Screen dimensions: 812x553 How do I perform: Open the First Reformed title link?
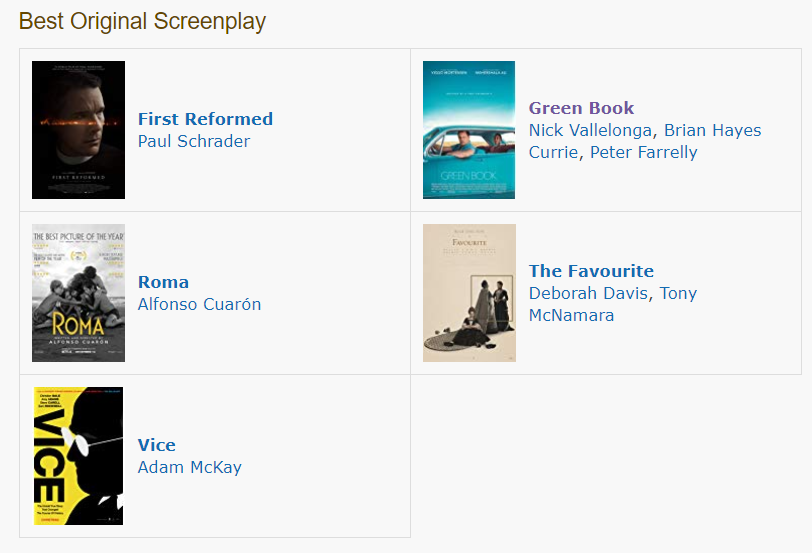click(x=205, y=119)
